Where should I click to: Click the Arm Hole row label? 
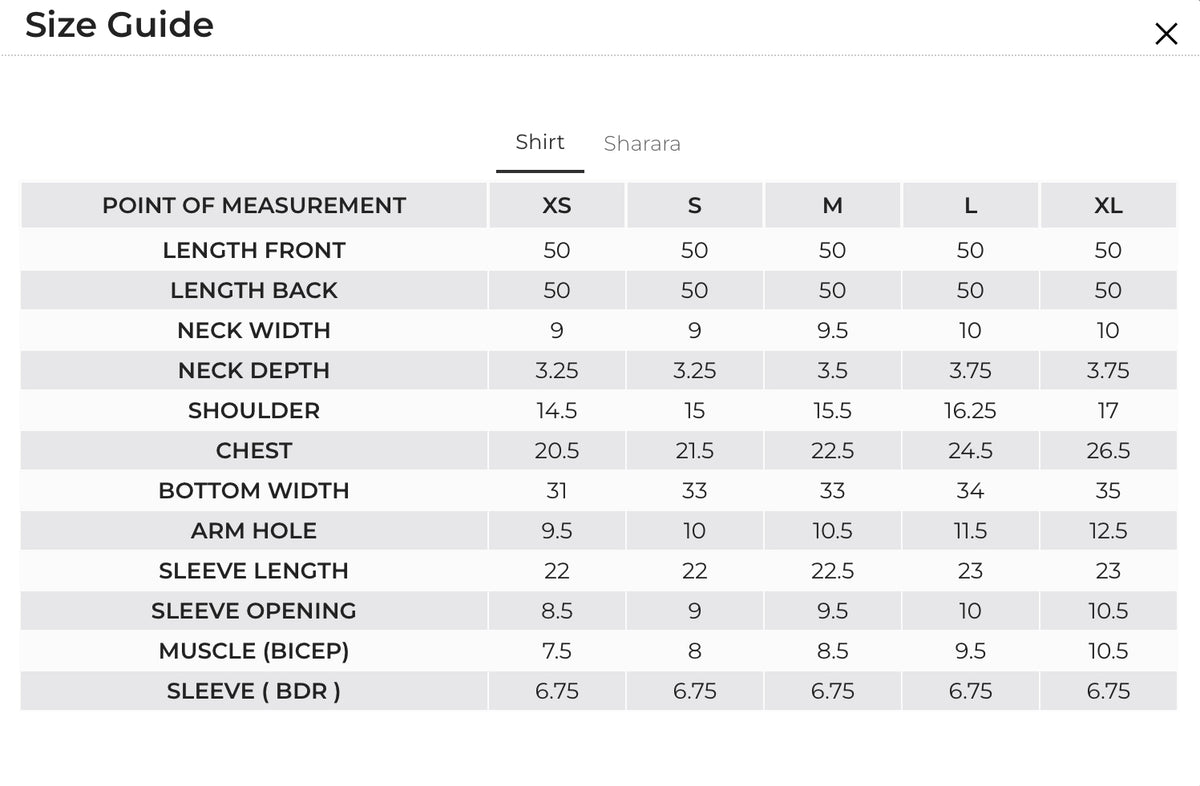point(254,530)
